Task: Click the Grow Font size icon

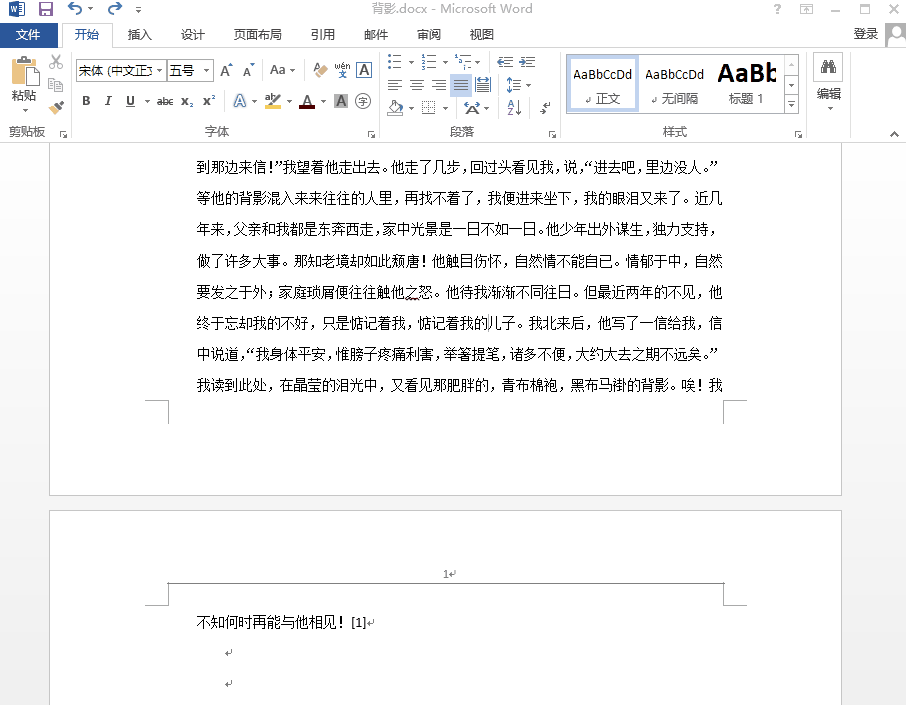Action: click(x=226, y=70)
